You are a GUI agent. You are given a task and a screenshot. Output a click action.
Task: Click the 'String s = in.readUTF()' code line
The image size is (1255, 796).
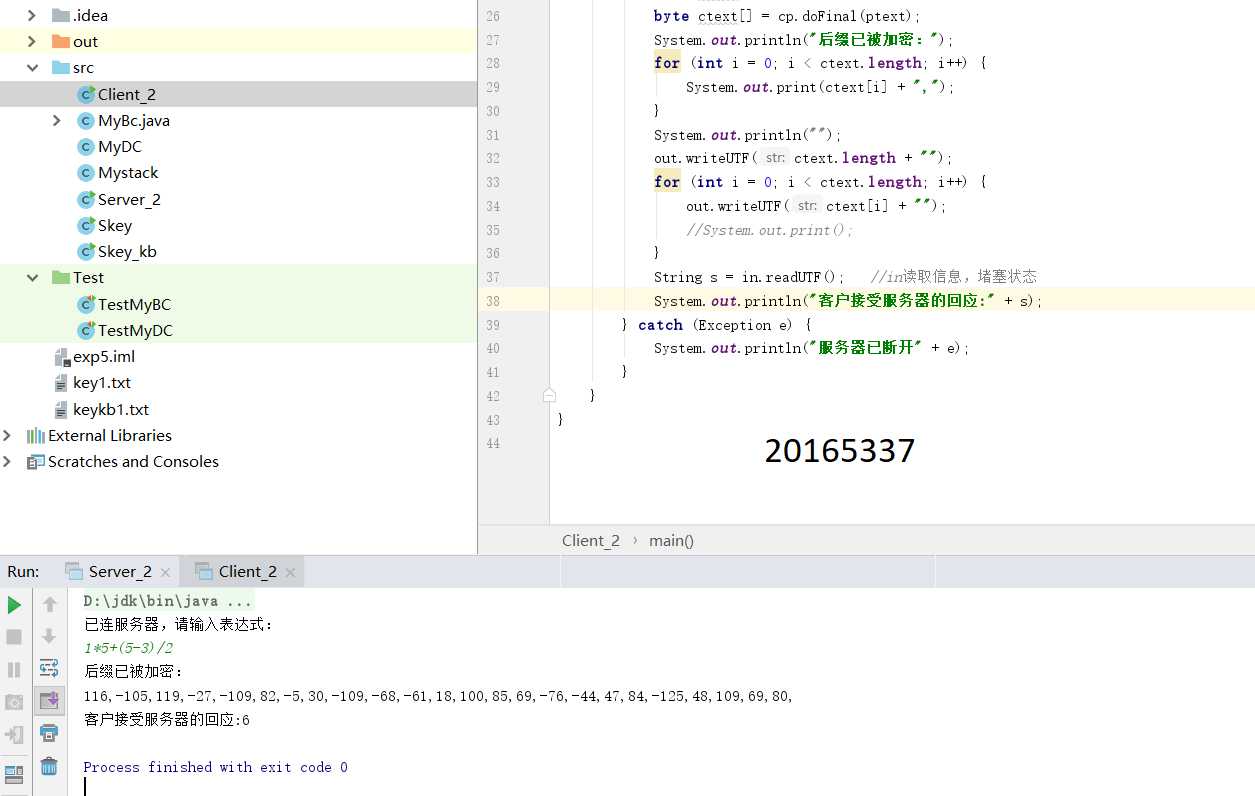(x=749, y=277)
